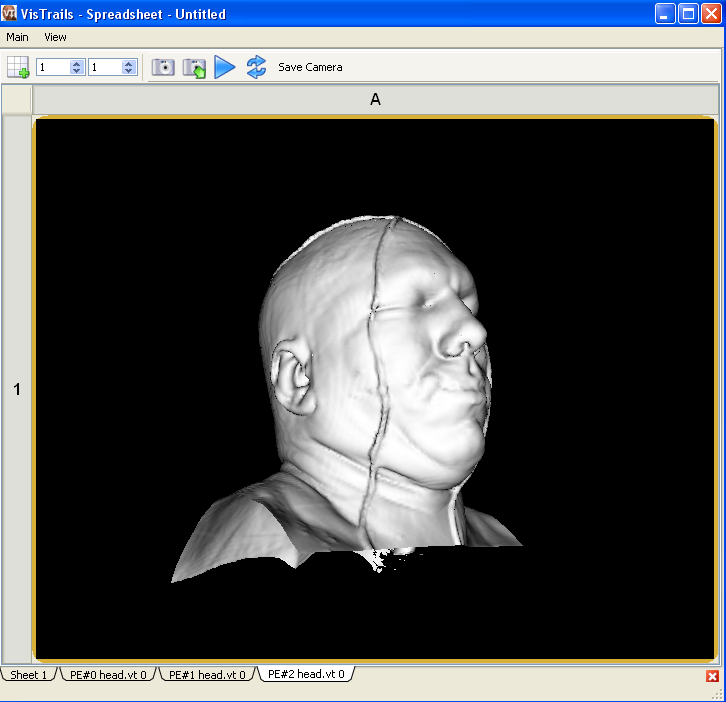Click the blue refresh arrows icon
The height and width of the screenshot is (702, 726).
256,67
